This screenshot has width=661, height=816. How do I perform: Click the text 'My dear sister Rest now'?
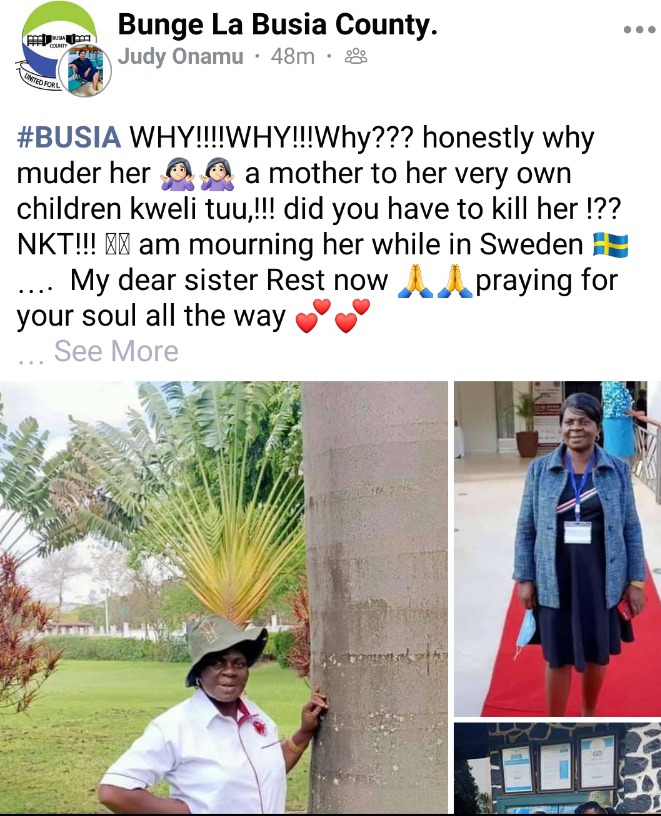(229, 280)
